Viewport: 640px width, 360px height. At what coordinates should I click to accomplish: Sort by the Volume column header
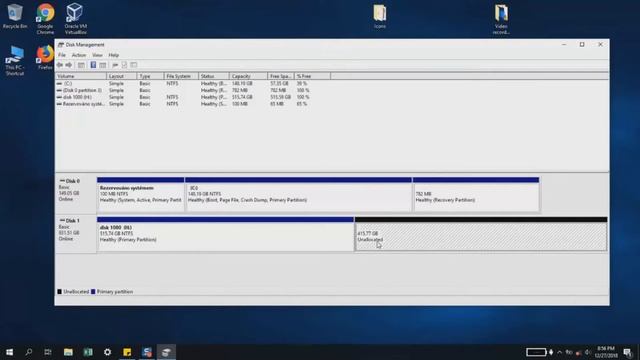(81, 76)
